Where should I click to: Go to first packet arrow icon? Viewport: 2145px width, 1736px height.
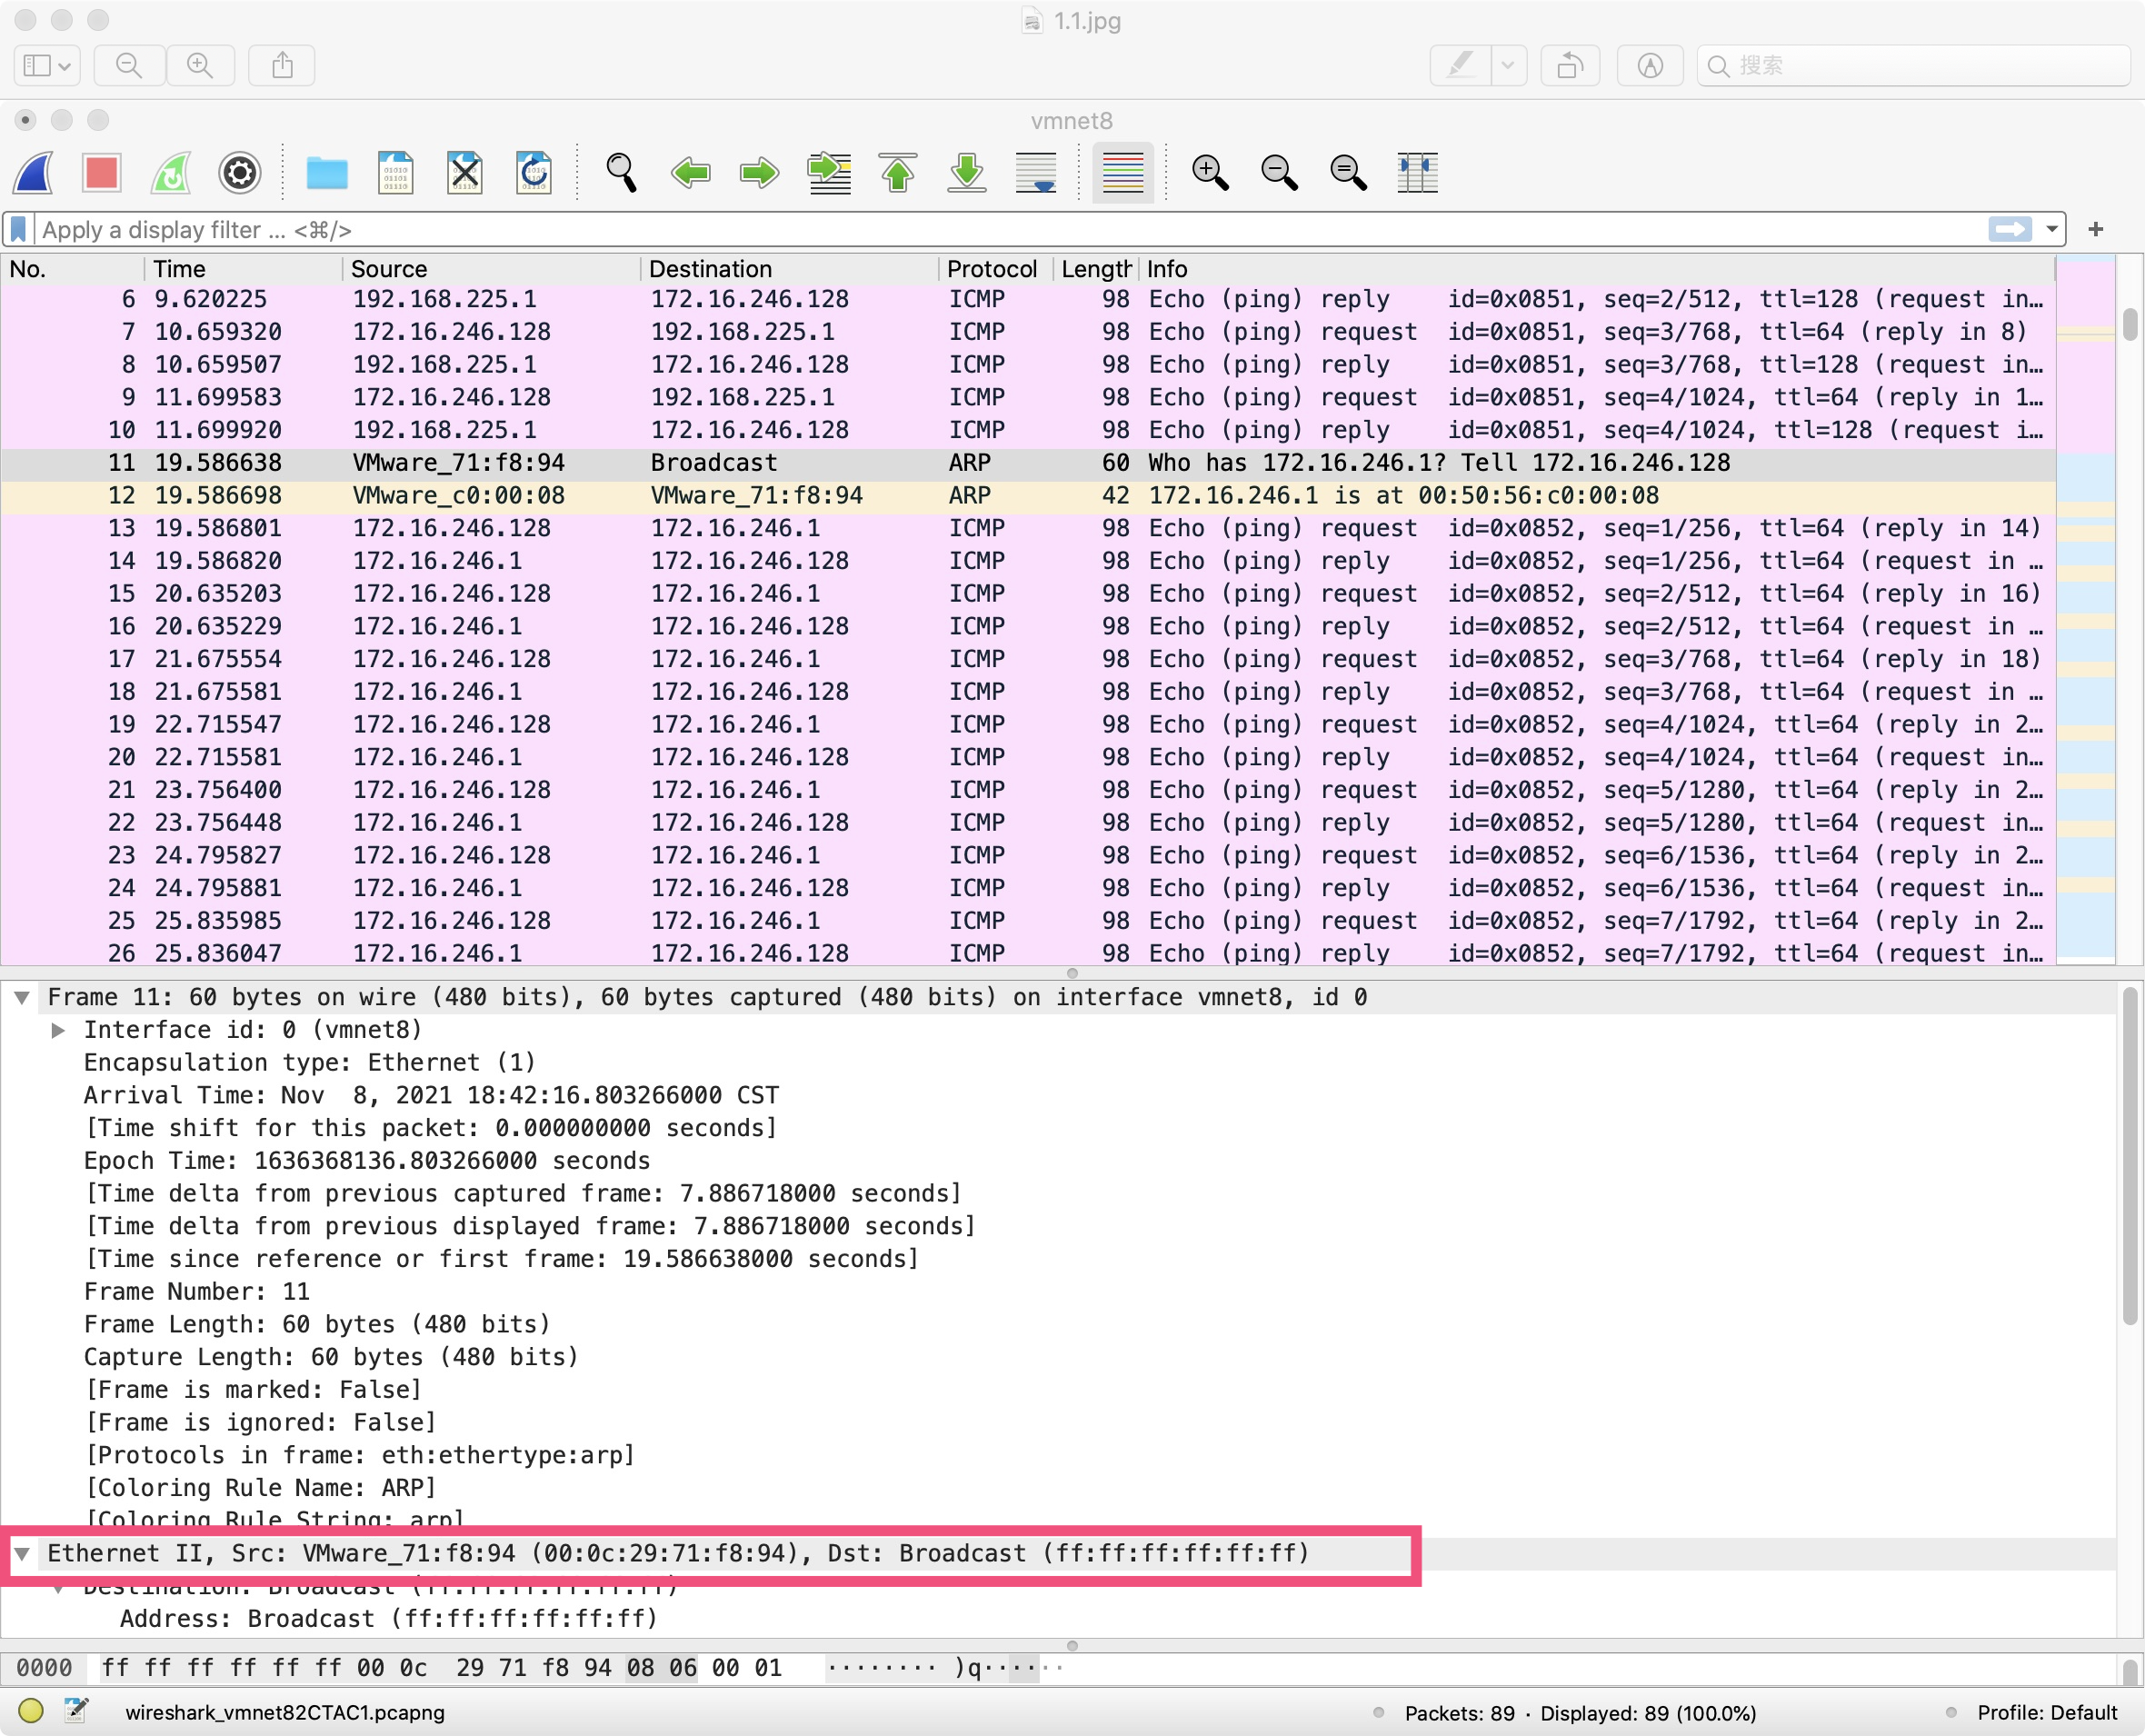point(897,173)
